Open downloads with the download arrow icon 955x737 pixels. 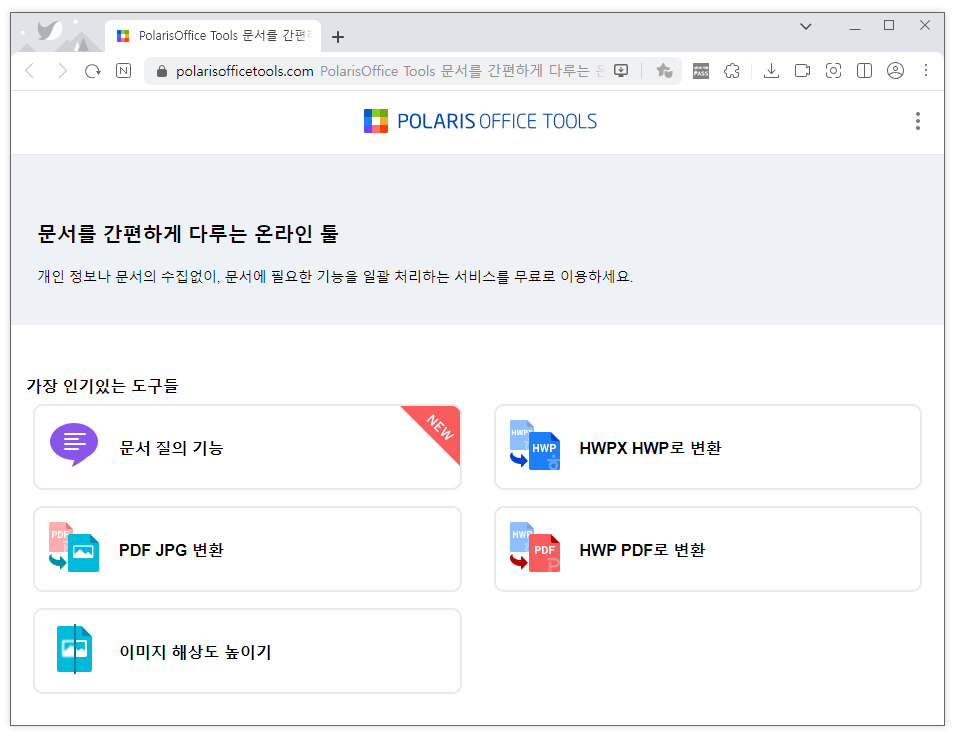771,71
